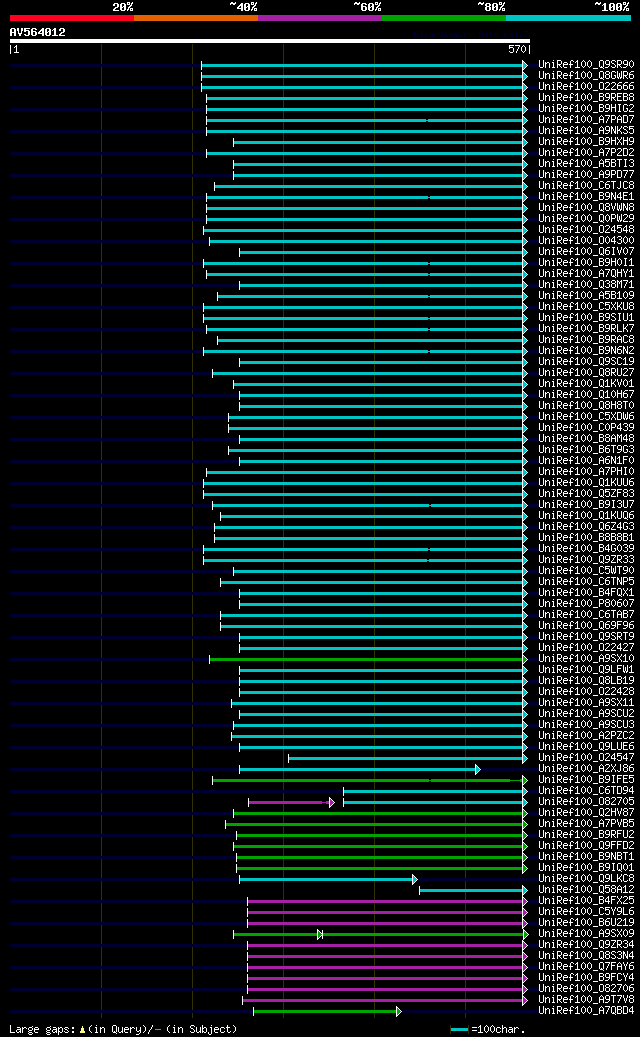Open hit UniRef100_Q8GWR6
The width and height of the screenshot is (640, 1037).
point(586,76)
